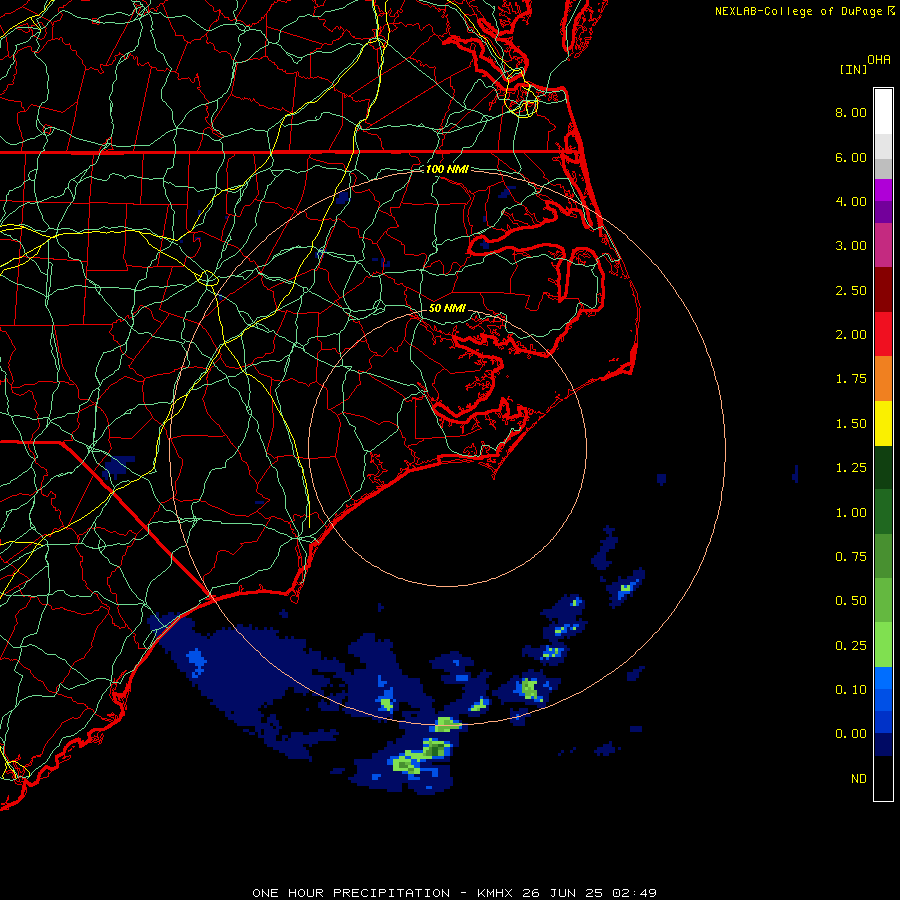Click the 0.10 legend value
This screenshot has width=900, height=900.
pyautogui.click(x=851, y=690)
